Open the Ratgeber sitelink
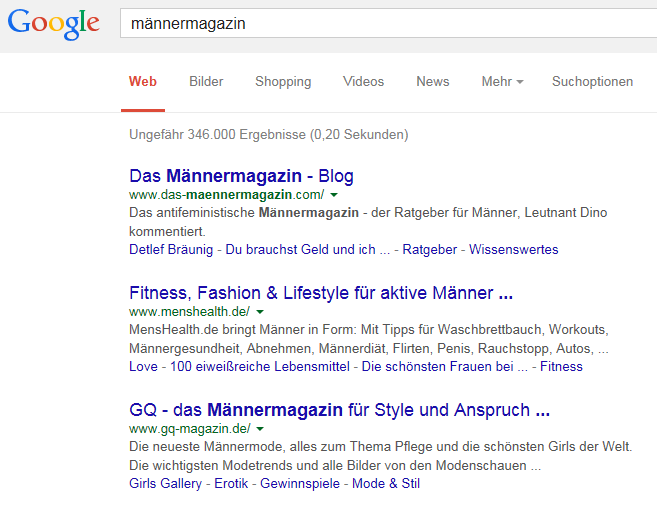The height and width of the screenshot is (506, 657). tap(429, 250)
